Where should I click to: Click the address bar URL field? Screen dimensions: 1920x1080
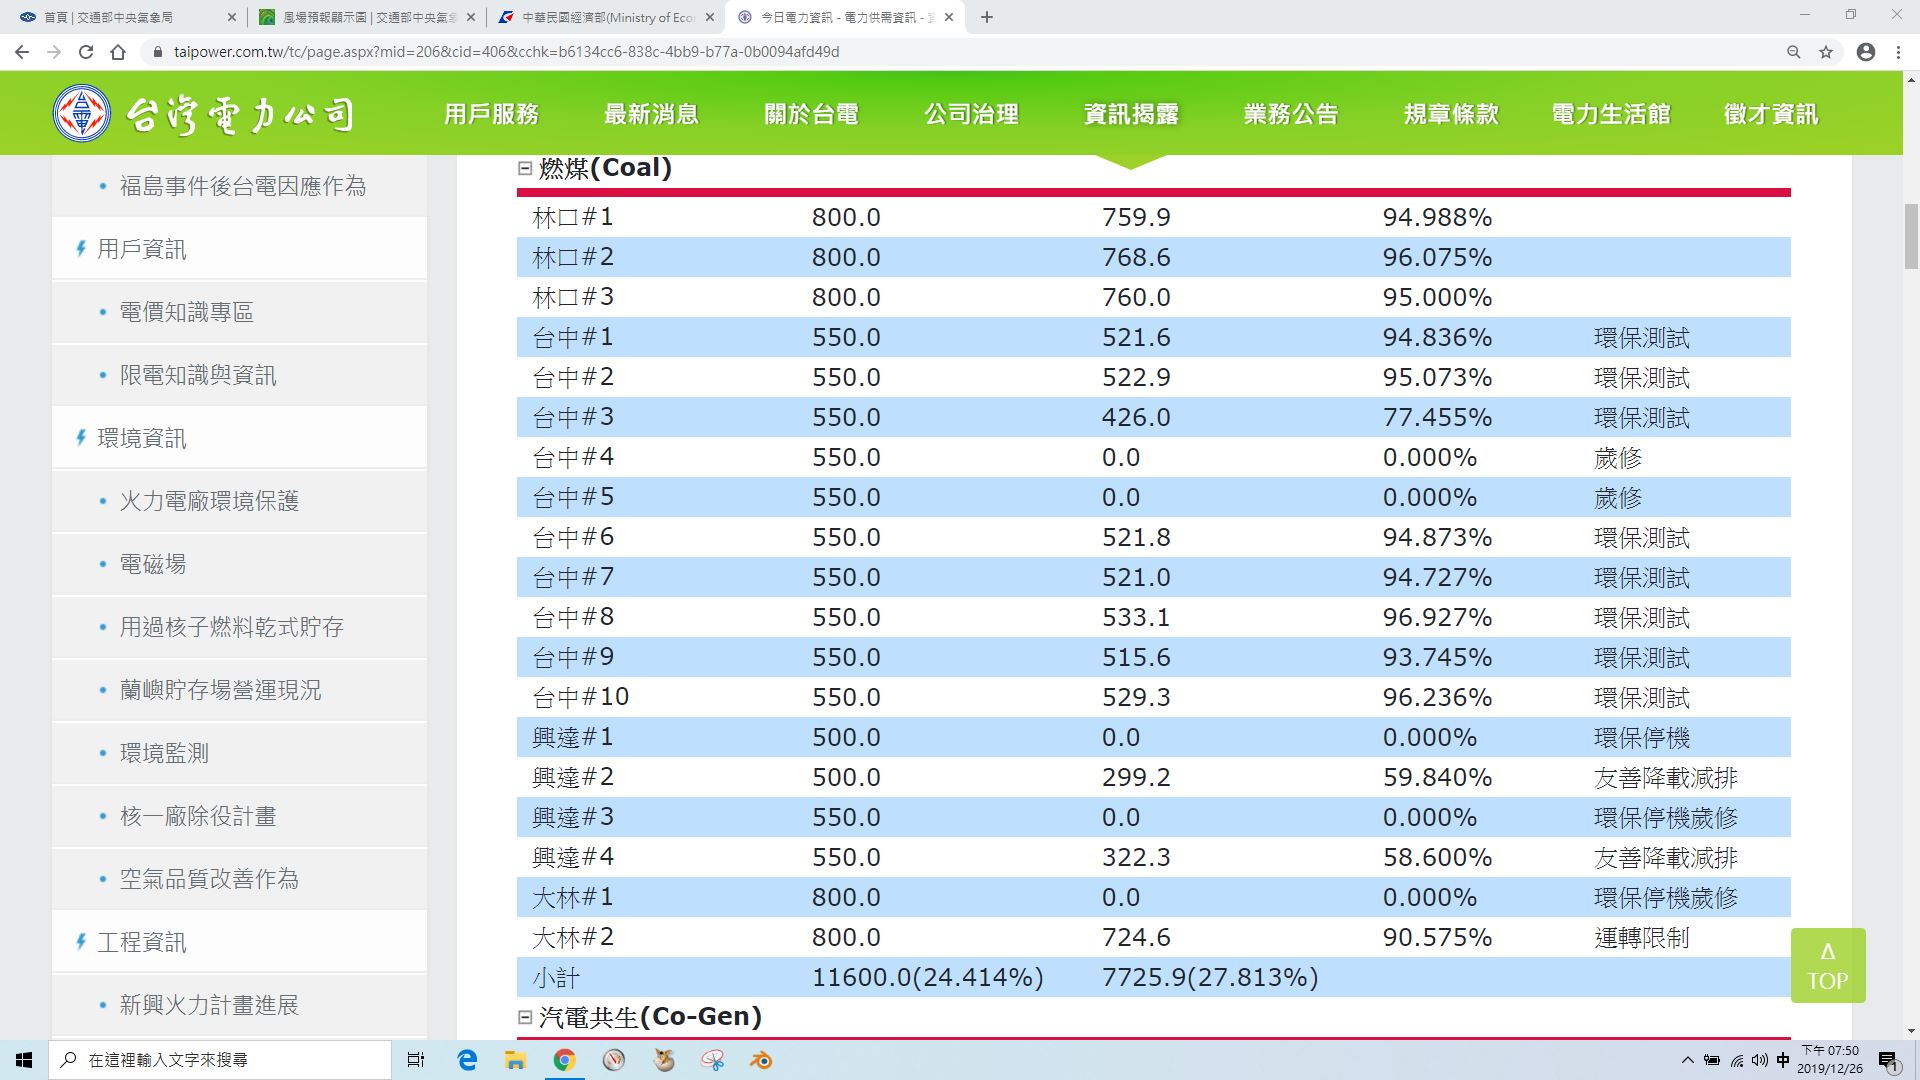(x=960, y=52)
